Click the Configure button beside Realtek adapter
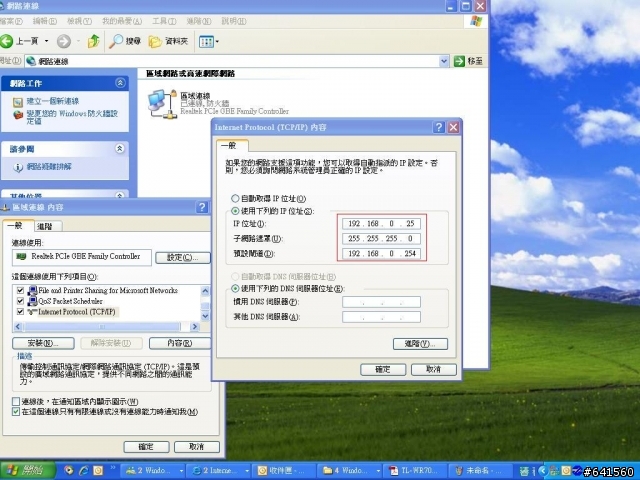The width and height of the screenshot is (640, 480). tap(182, 258)
